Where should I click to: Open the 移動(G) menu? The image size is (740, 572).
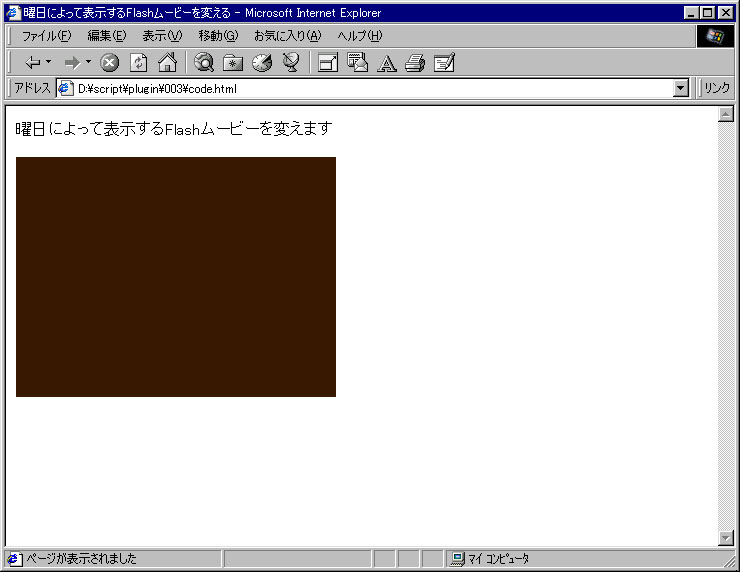pos(218,36)
